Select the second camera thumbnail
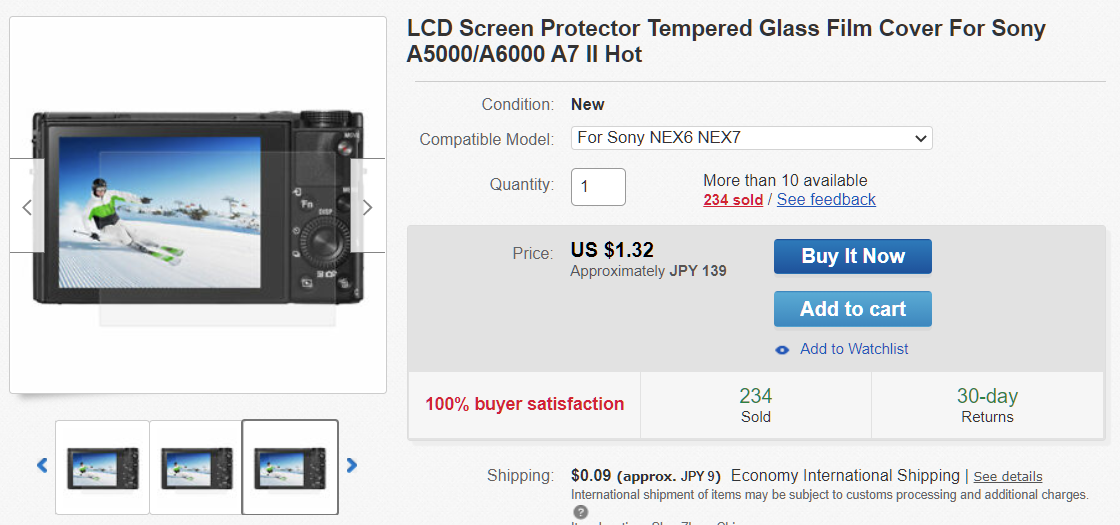Viewport: 1120px width, 525px height. click(x=196, y=467)
